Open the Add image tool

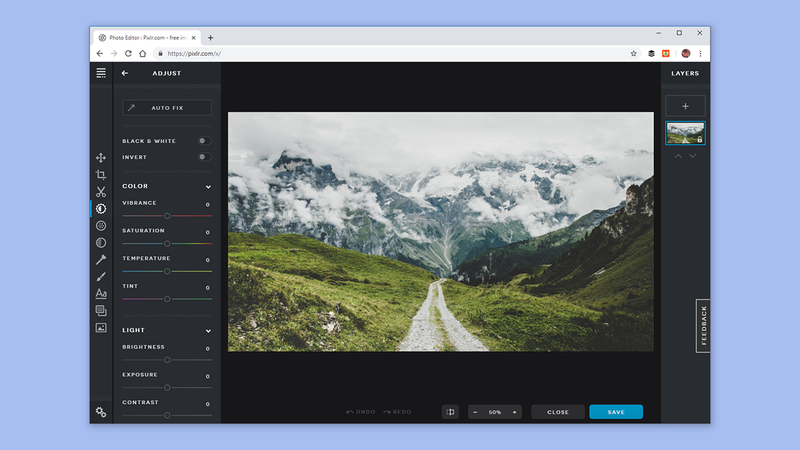click(101, 328)
